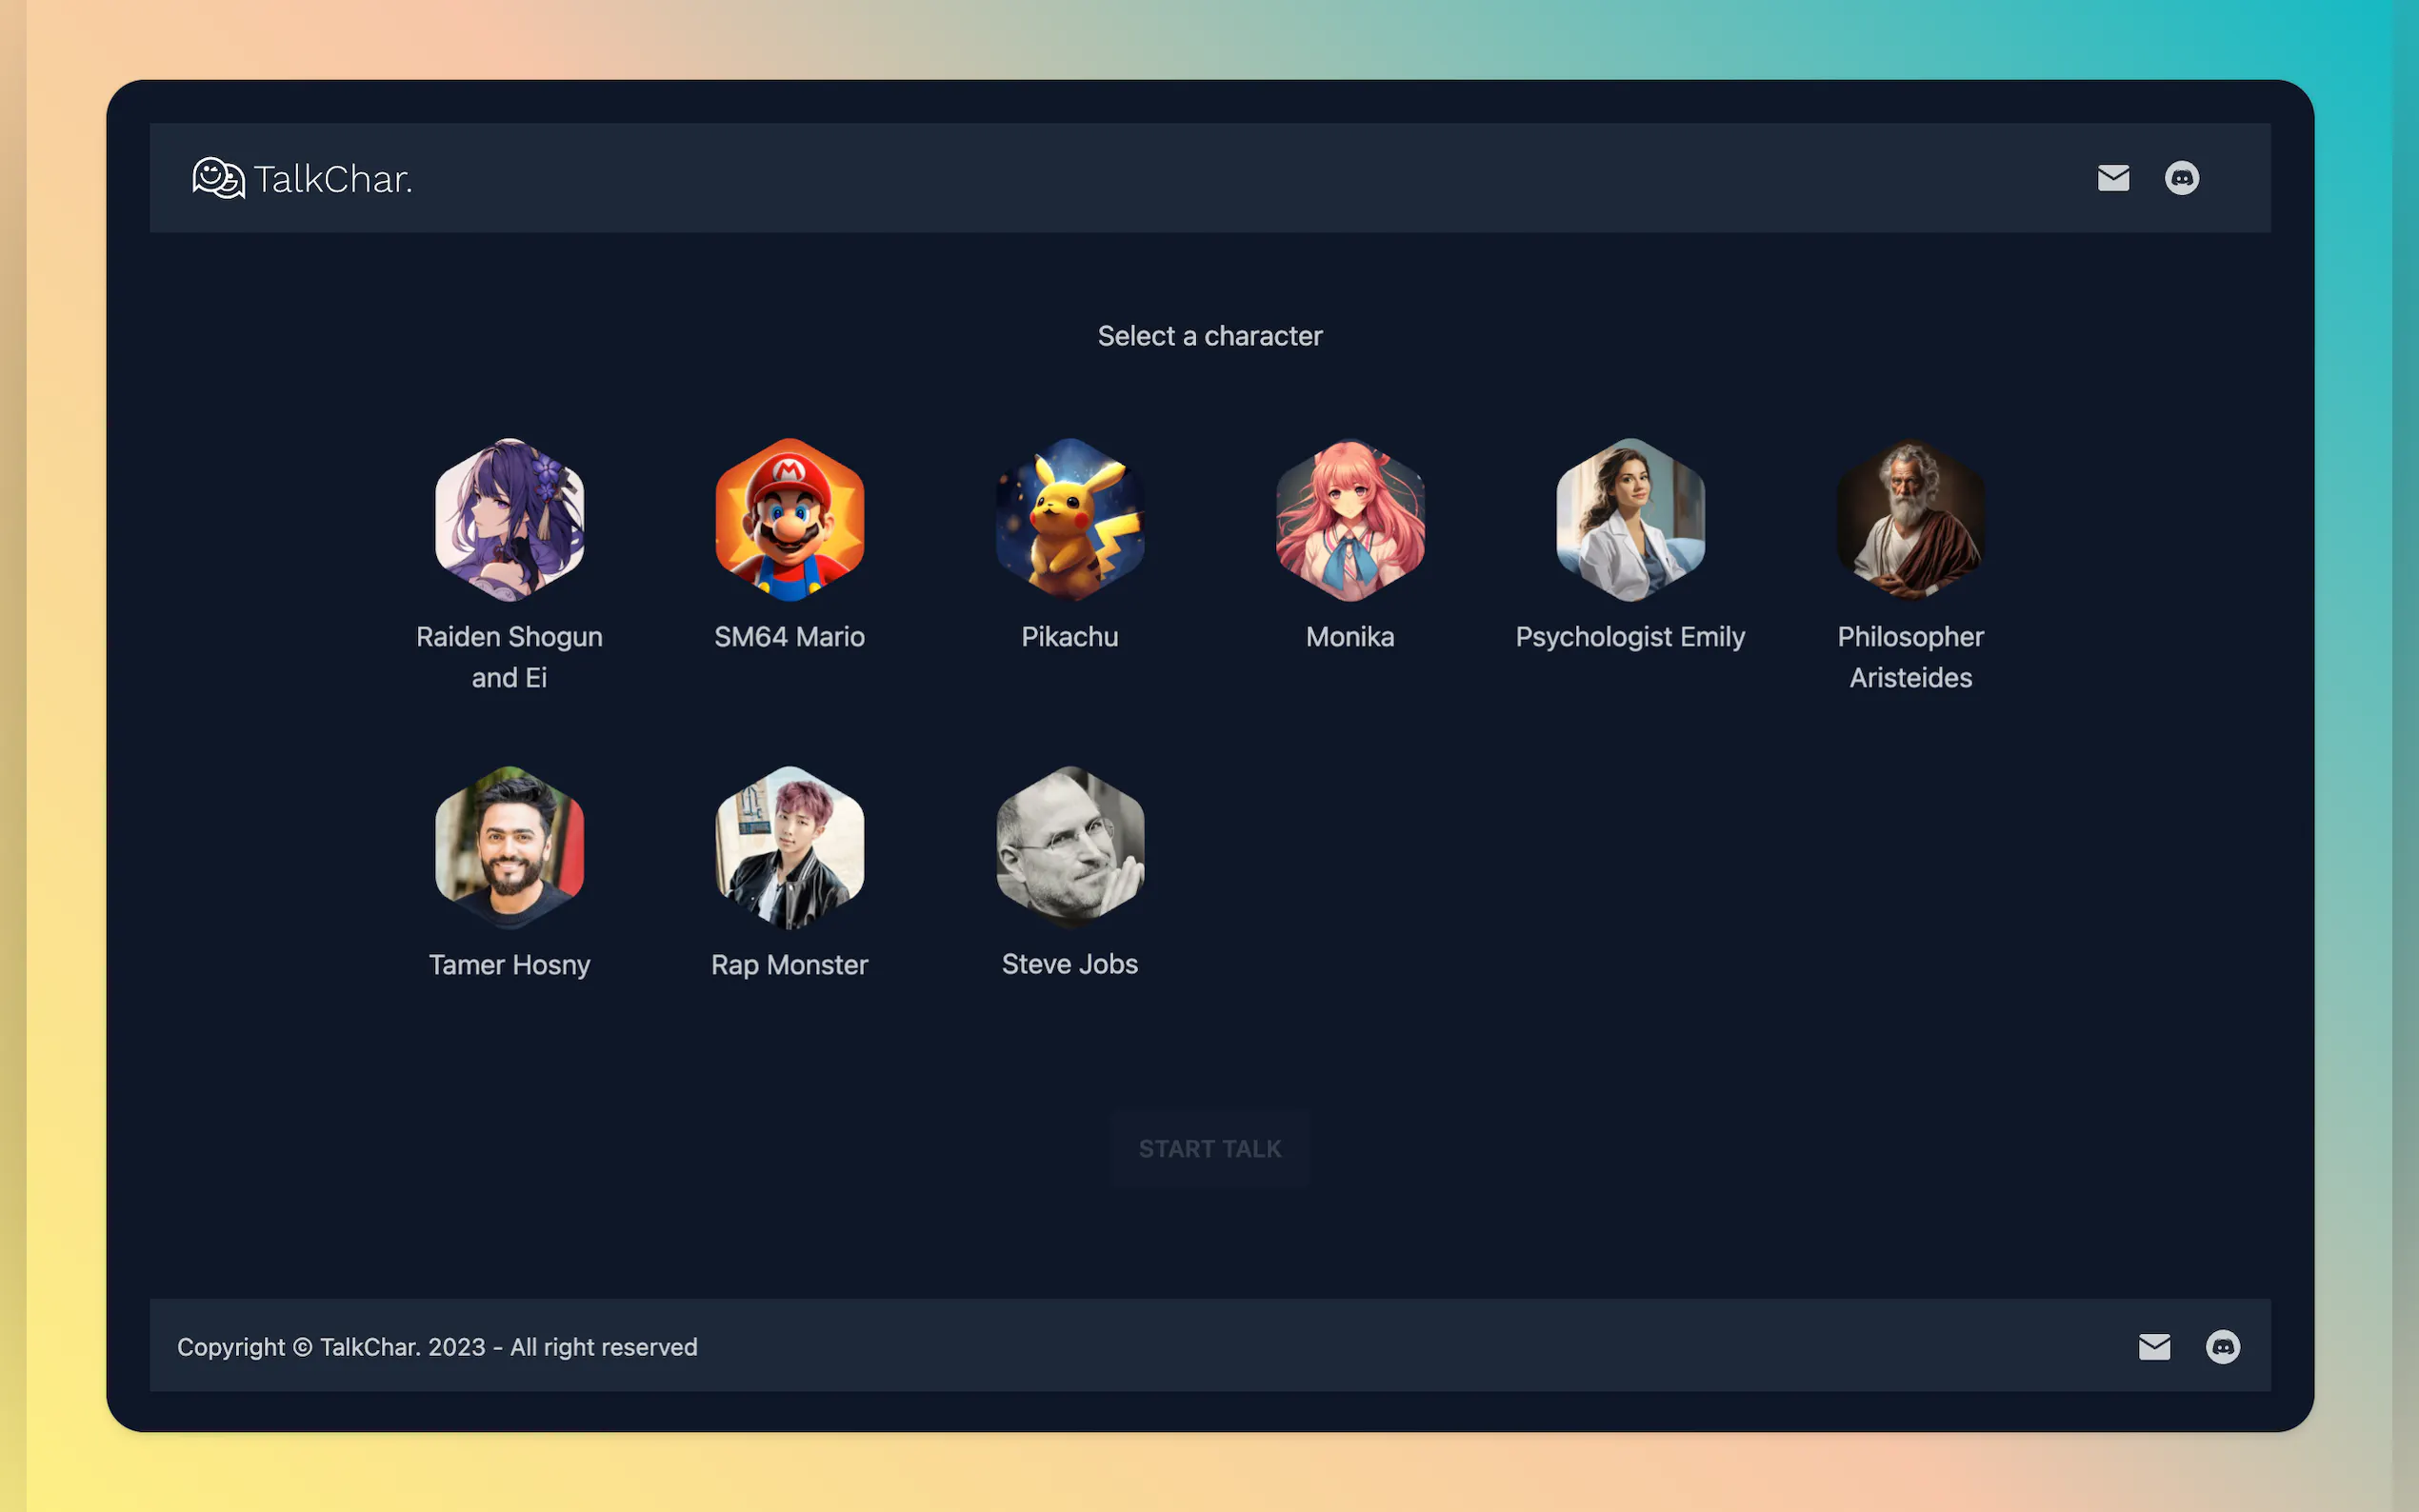Click the TalkChar logo icon
Viewport: 2419px width, 1512px height.
pyautogui.click(x=218, y=178)
